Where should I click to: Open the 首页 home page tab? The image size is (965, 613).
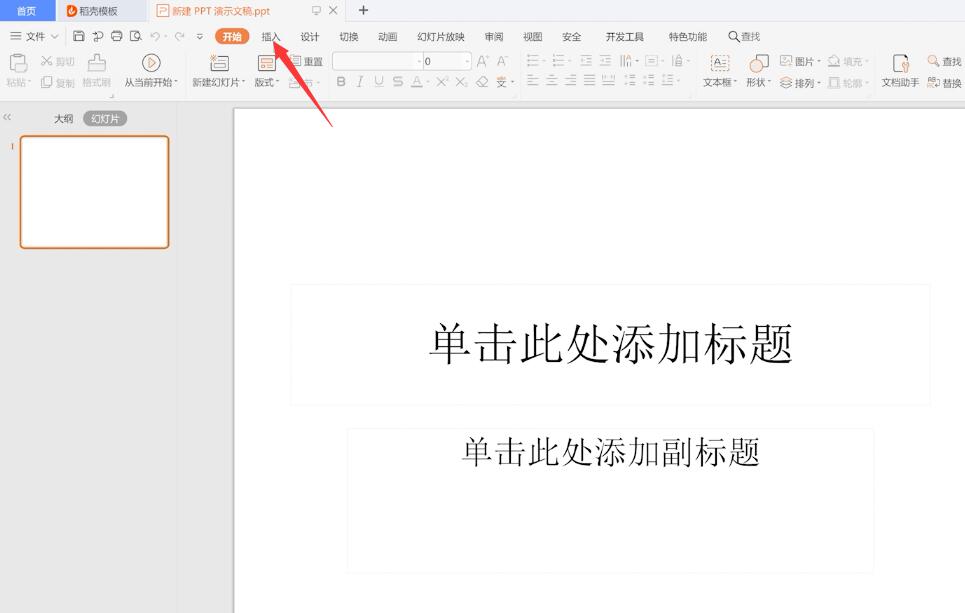[x=27, y=10]
